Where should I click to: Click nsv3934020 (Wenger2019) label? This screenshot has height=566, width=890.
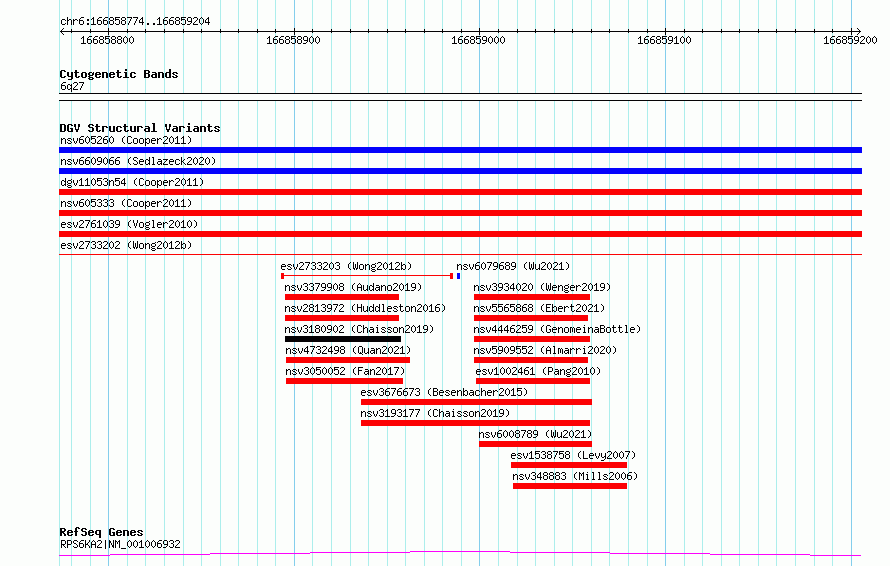pos(542,287)
